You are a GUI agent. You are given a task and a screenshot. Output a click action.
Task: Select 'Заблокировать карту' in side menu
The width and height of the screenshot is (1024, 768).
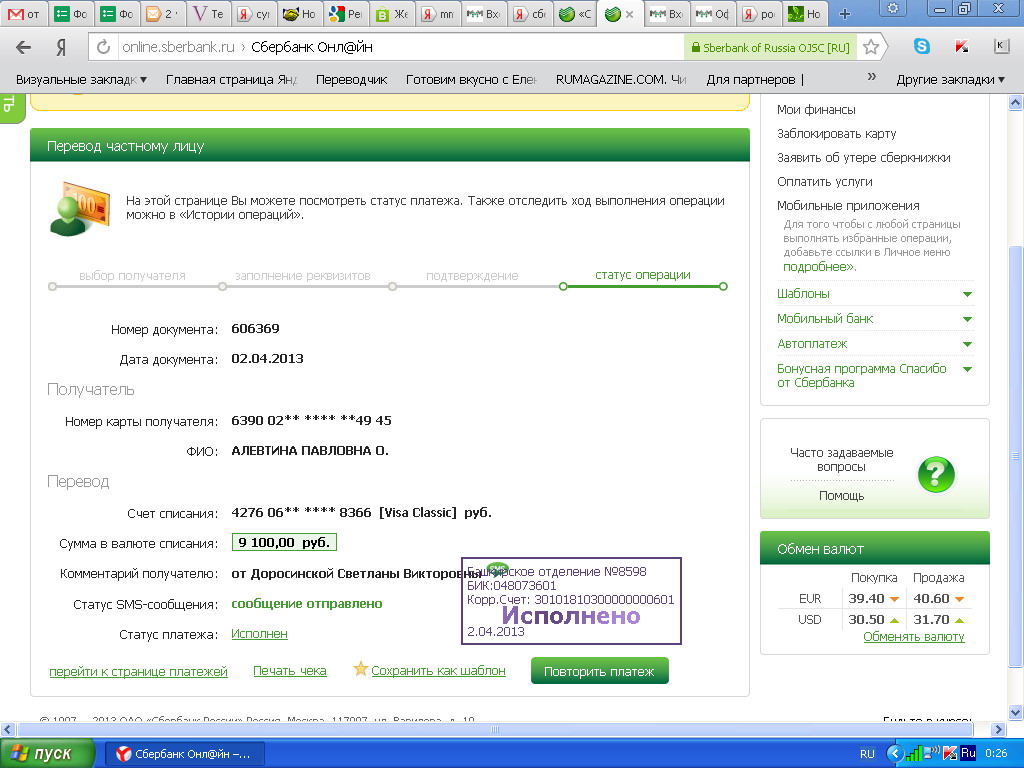click(x=836, y=134)
